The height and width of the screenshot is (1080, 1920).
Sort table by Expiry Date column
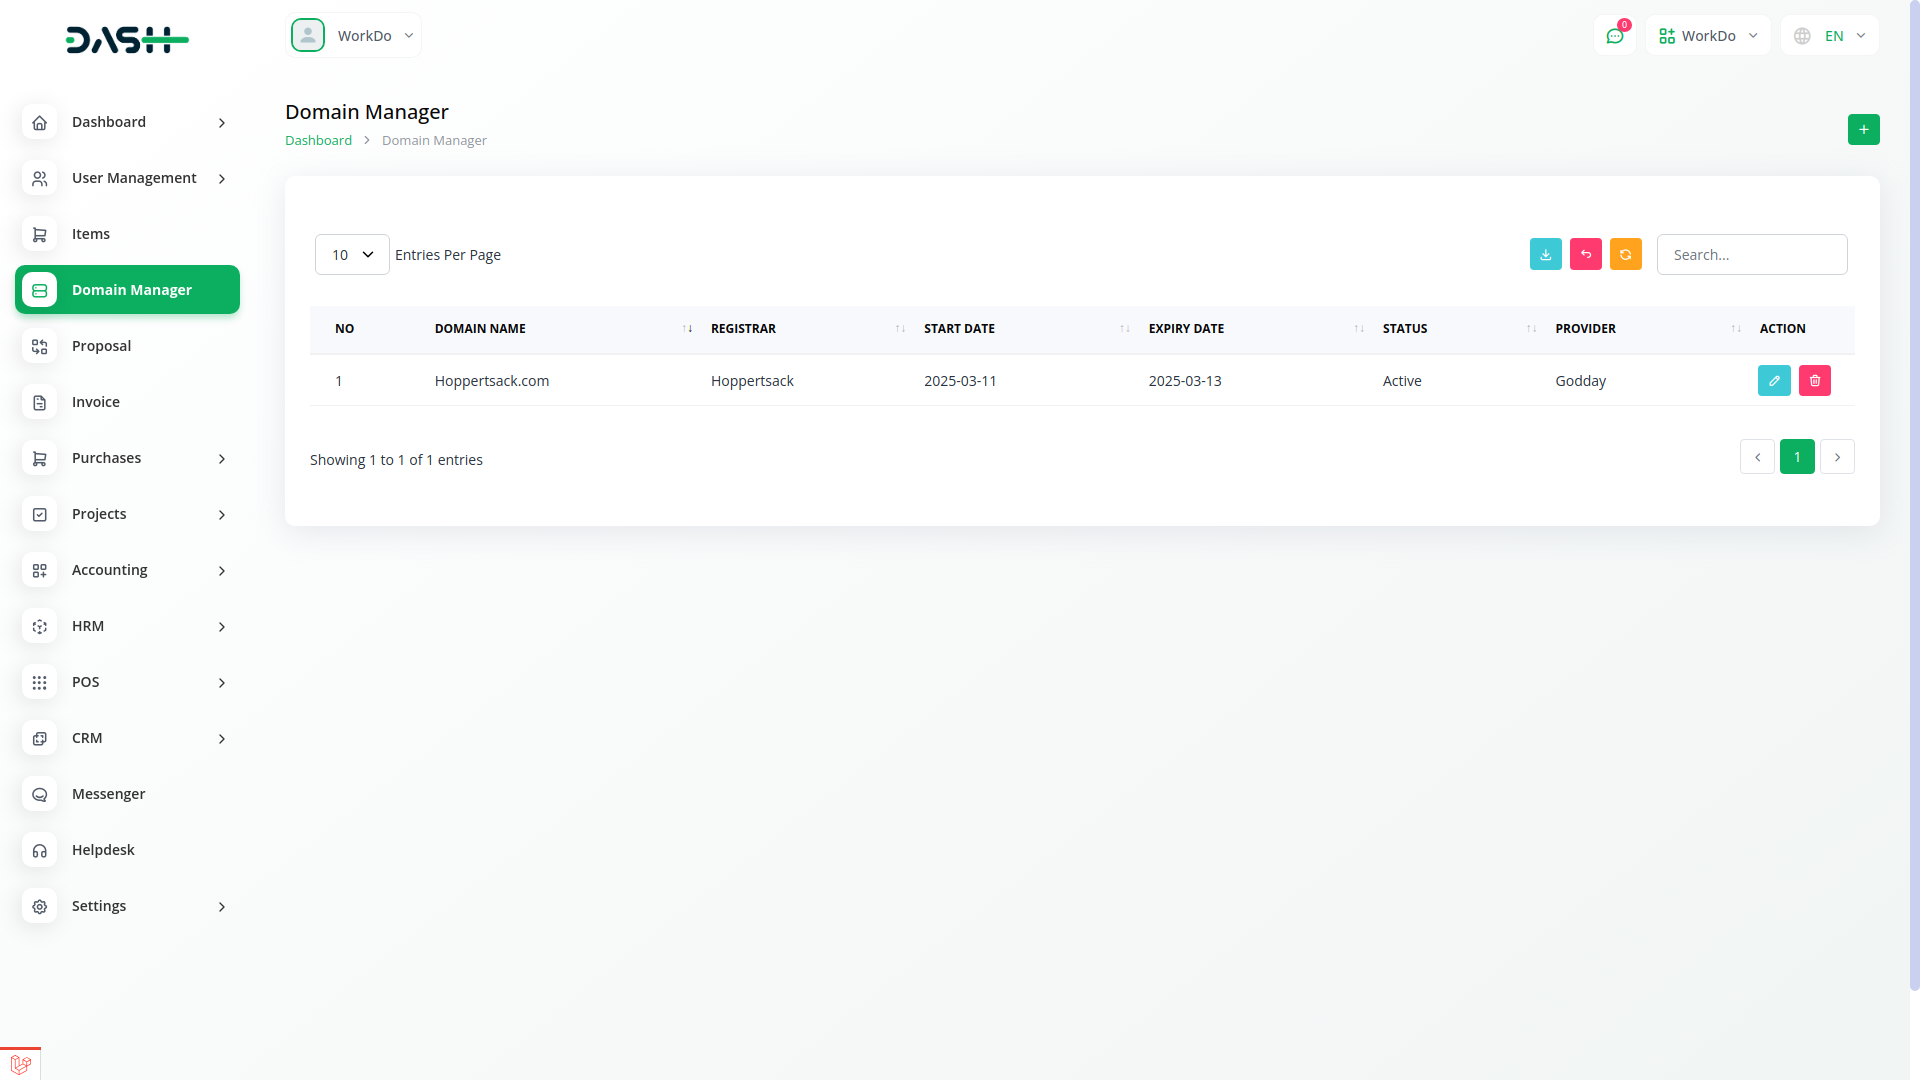pyautogui.click(x=1186, y=329)
